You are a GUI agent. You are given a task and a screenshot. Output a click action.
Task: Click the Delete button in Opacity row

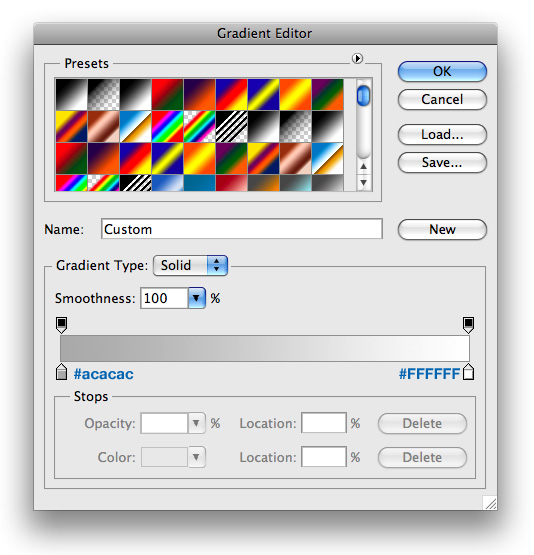click(422, 423)
